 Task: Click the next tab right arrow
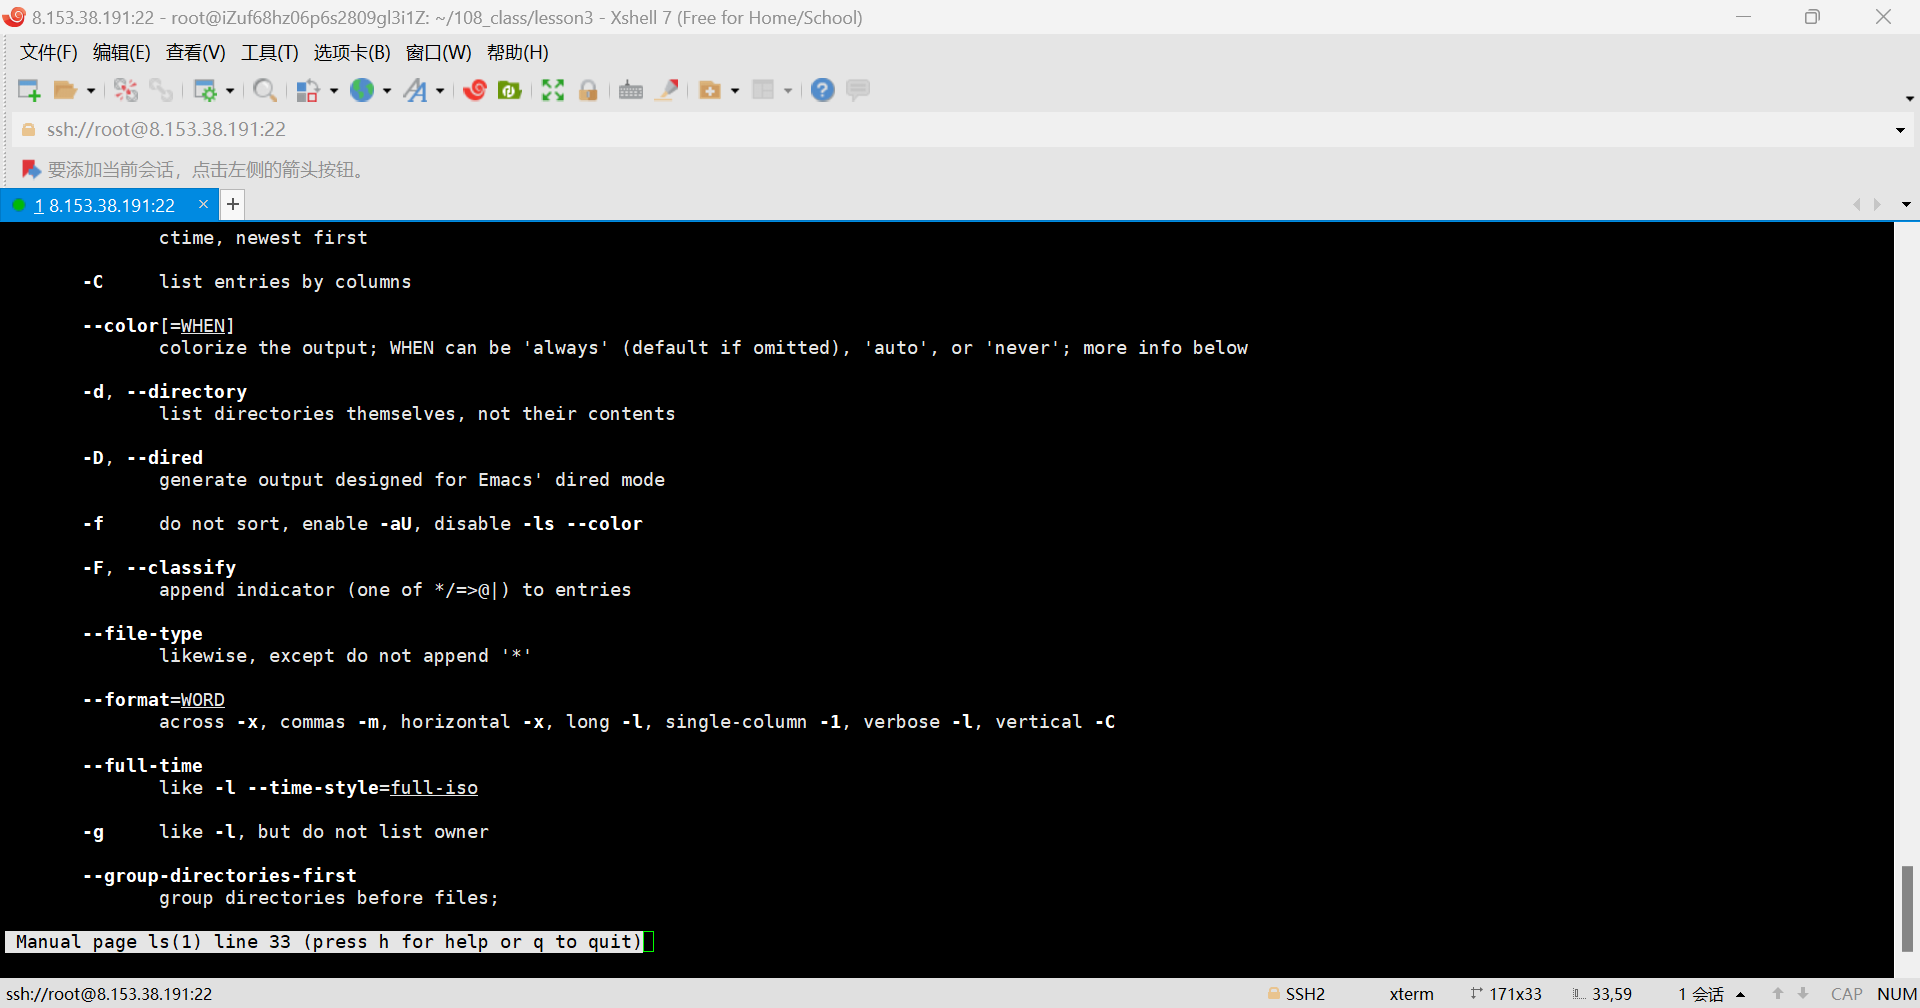click(x=1877, y=205)
